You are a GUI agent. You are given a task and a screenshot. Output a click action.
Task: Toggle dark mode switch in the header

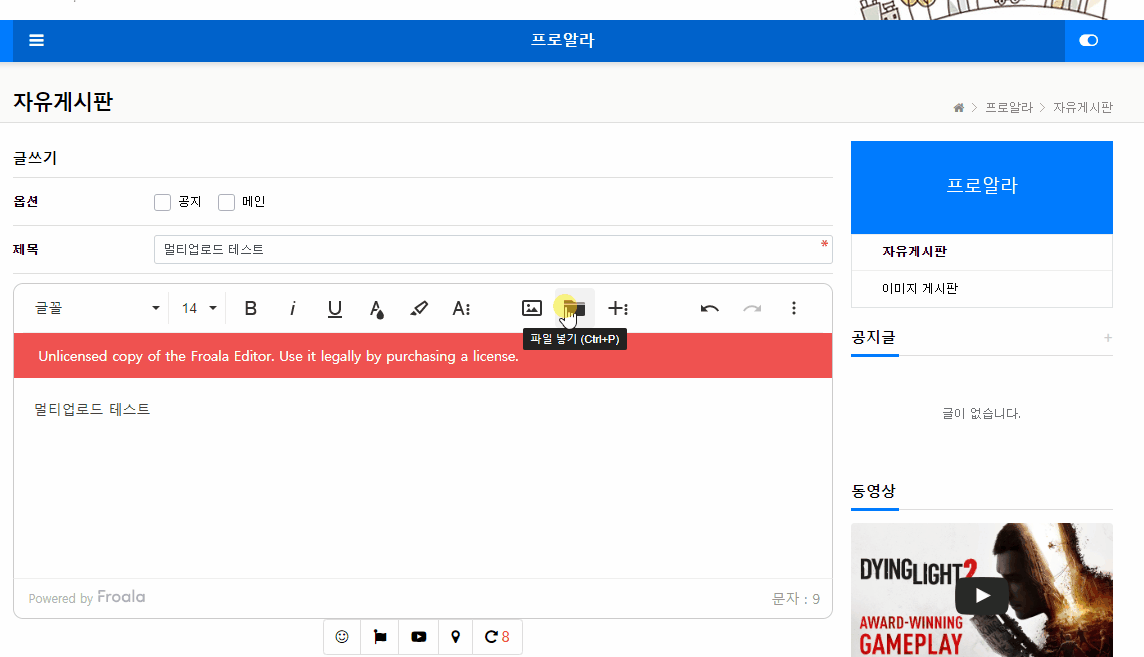[1088, 40]
